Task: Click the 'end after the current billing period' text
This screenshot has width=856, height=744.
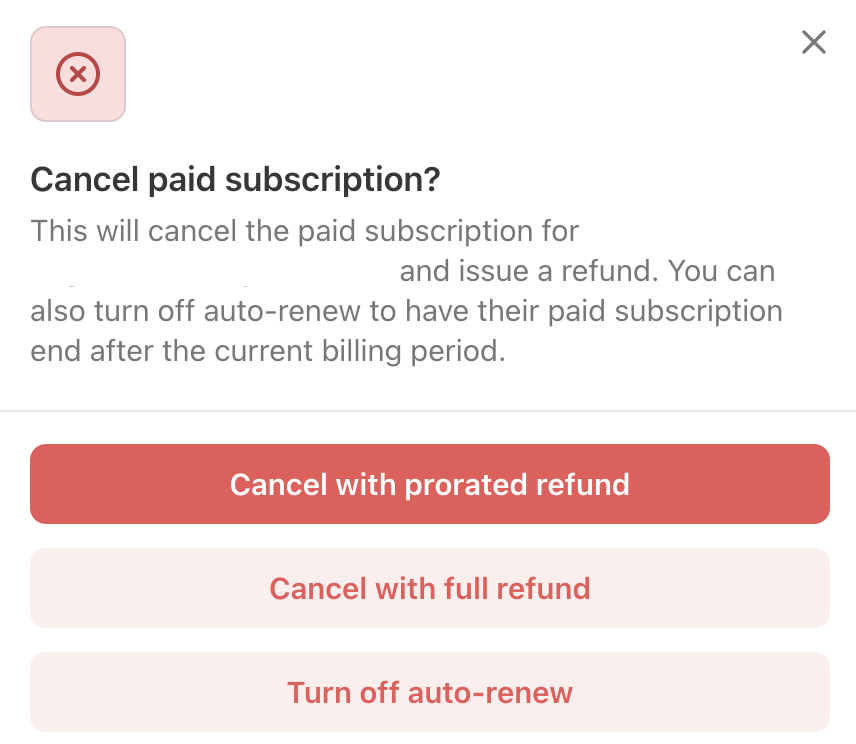Action: 268,350
